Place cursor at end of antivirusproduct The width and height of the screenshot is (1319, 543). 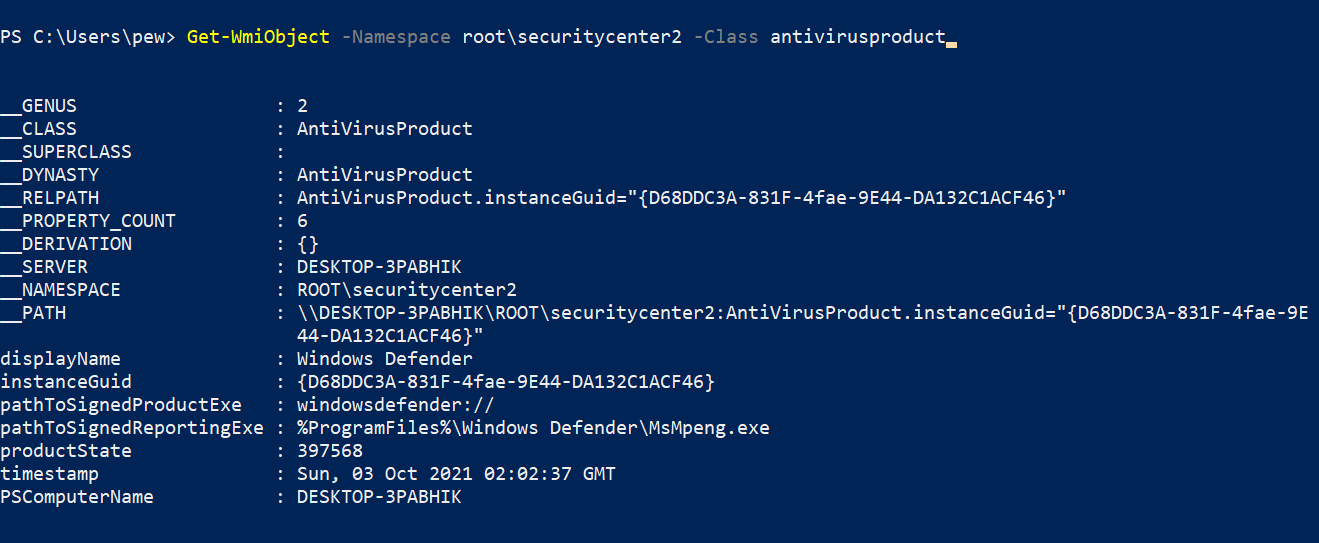945,37
